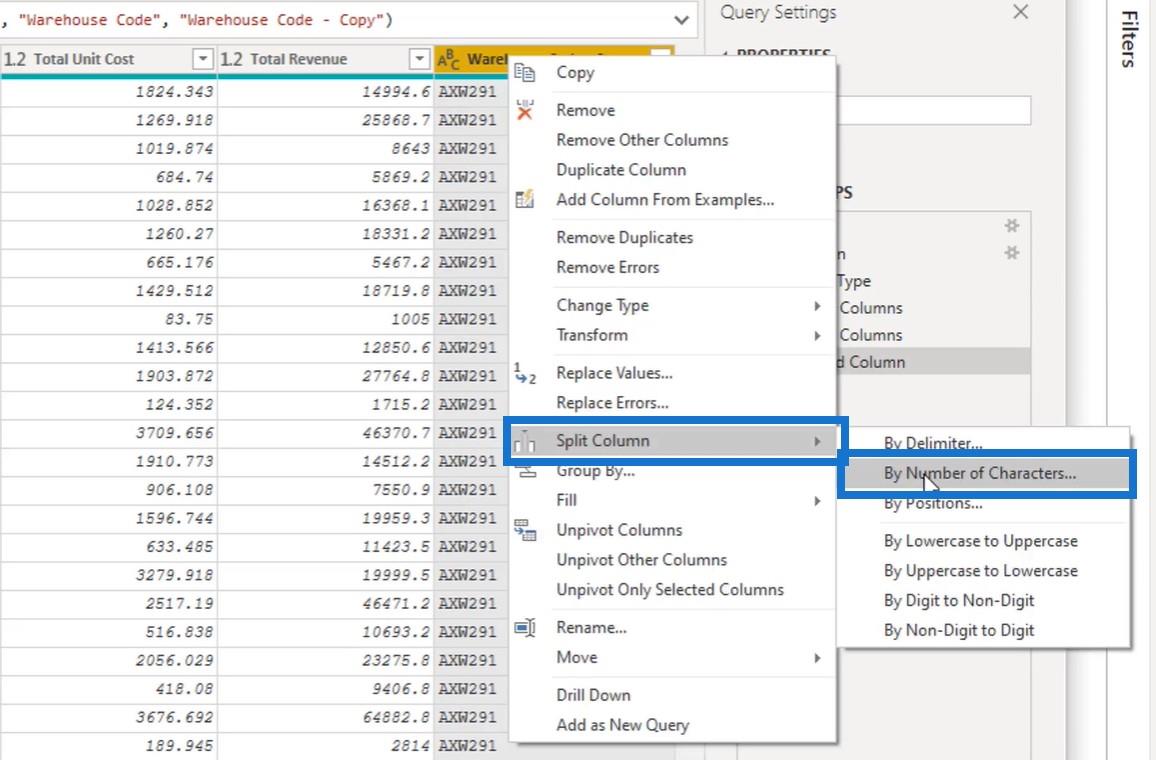This screenshot has height=760, width=1156.
Task: Click the Add Column From Examples icon
Action: coord(525,199)
